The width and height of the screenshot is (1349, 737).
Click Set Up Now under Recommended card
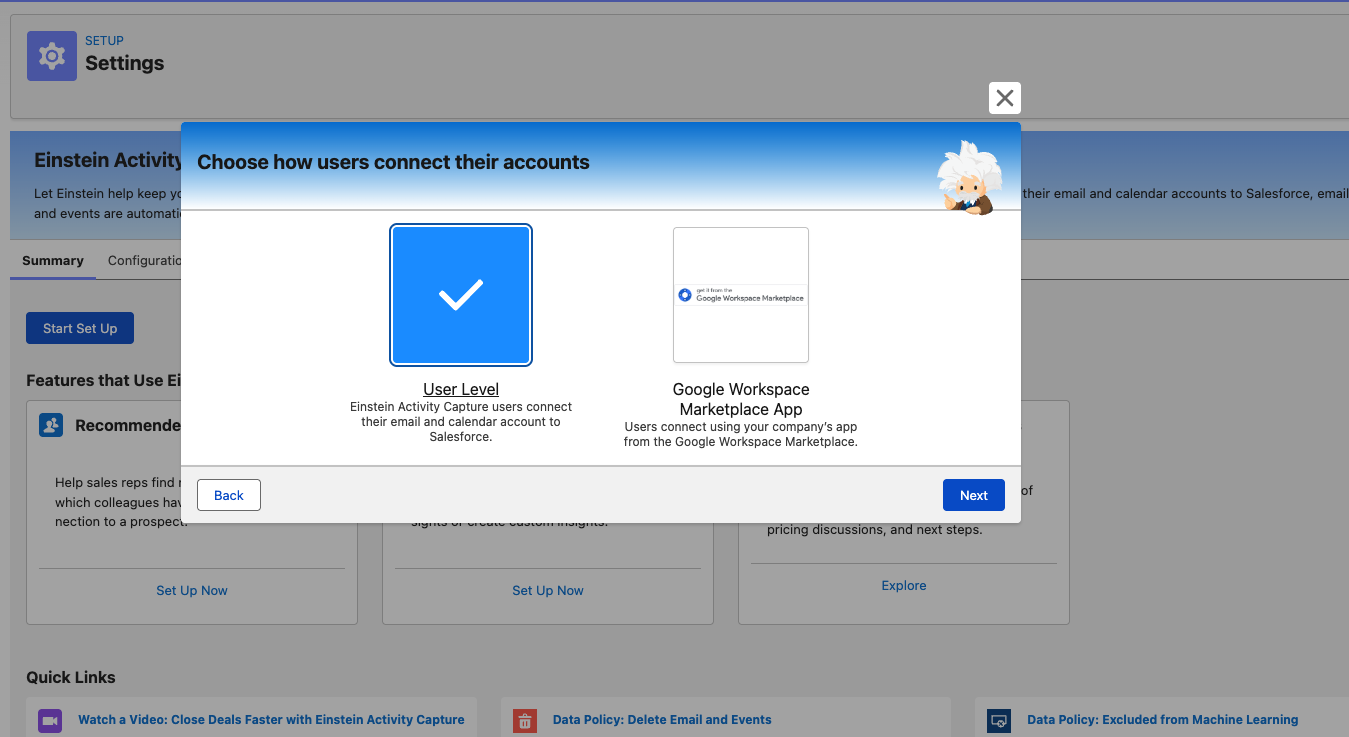(x=192, y=590)
